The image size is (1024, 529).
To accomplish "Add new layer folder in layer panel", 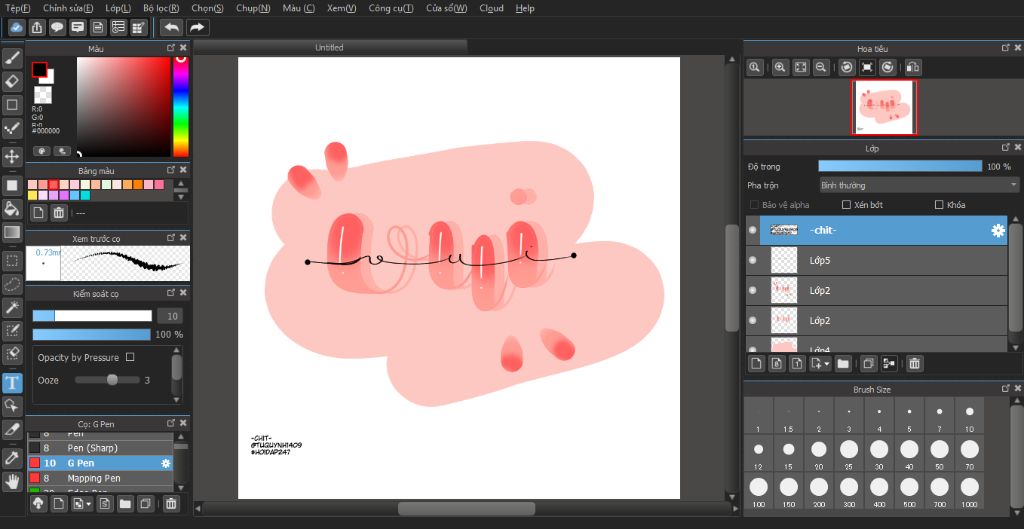I will click(843, 364).
